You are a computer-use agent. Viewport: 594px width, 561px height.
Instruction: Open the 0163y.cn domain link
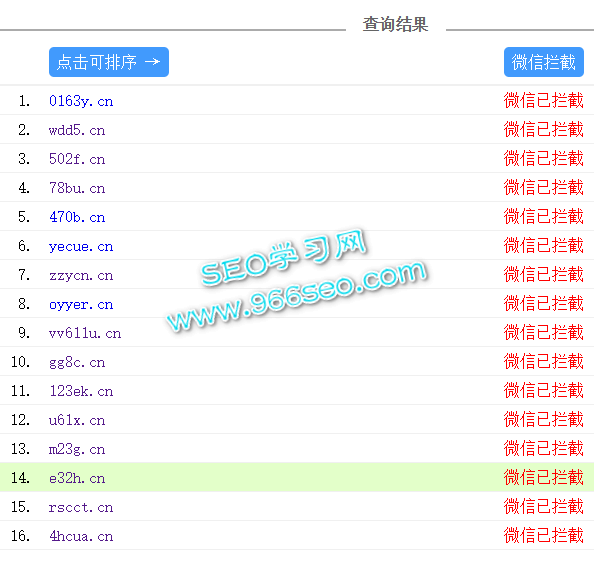[81, 101]
